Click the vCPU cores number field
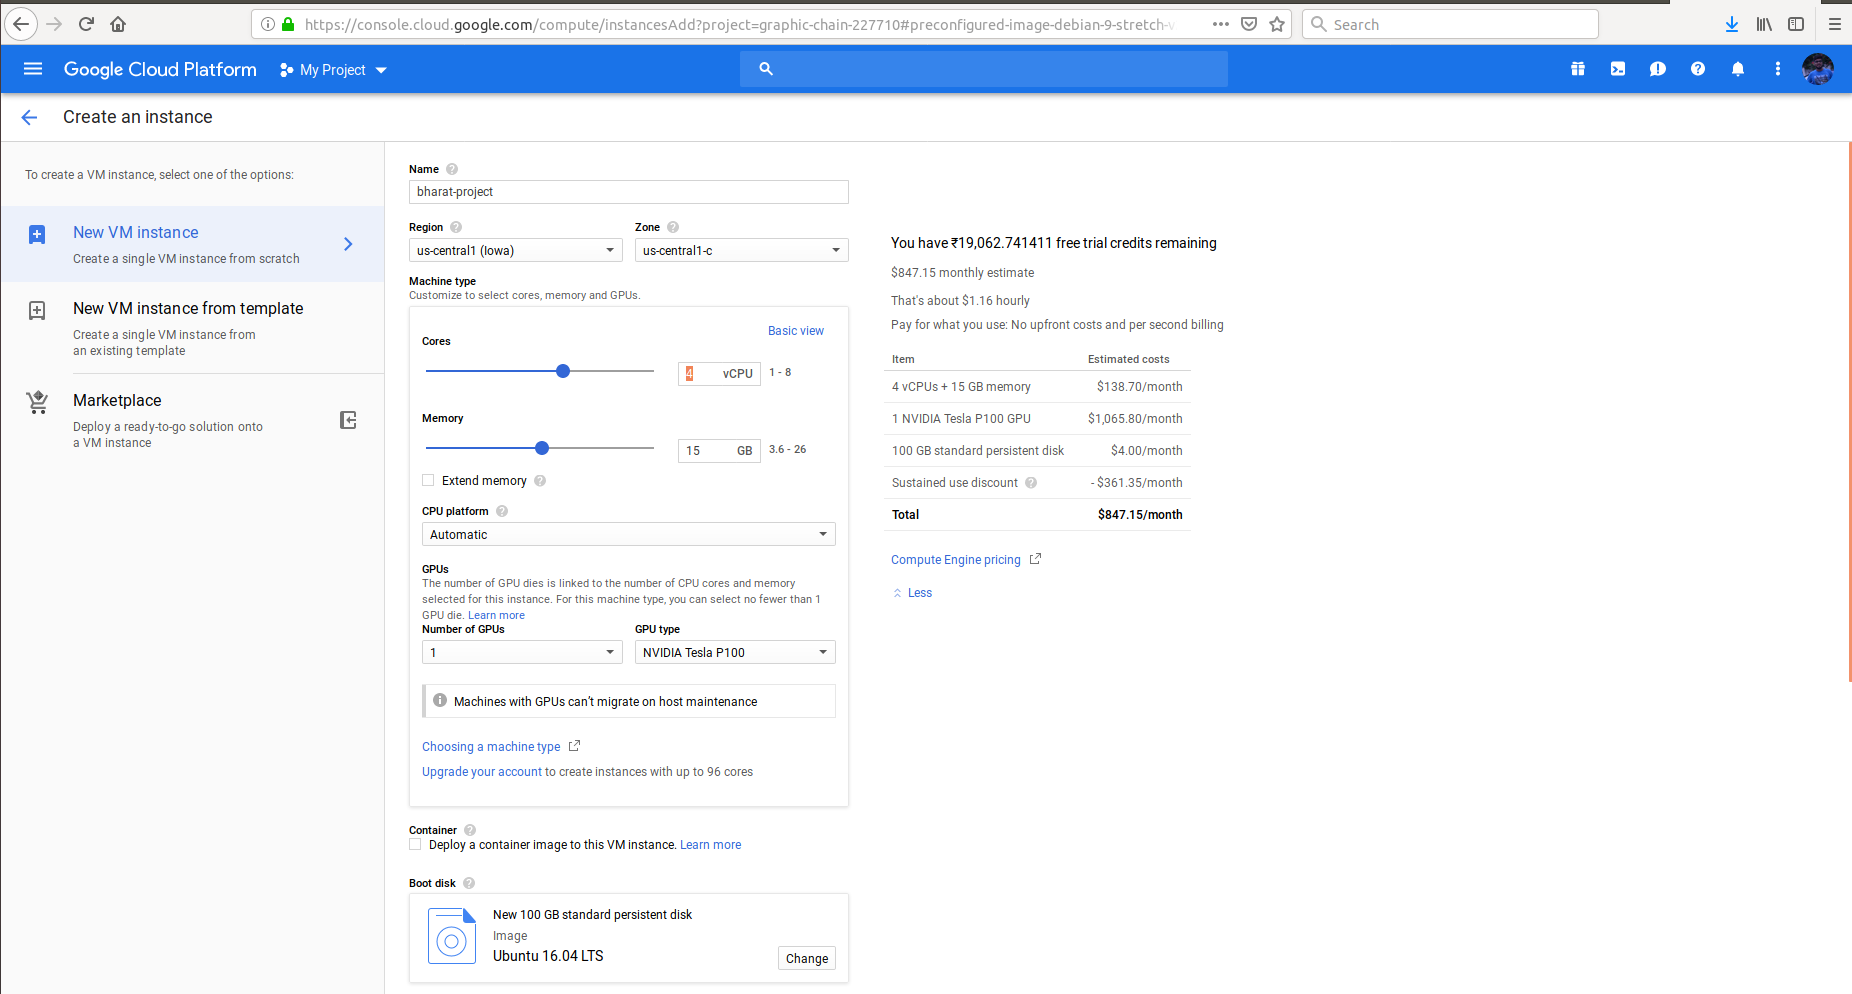This screenshot has width=1852, height=994. 719,373
